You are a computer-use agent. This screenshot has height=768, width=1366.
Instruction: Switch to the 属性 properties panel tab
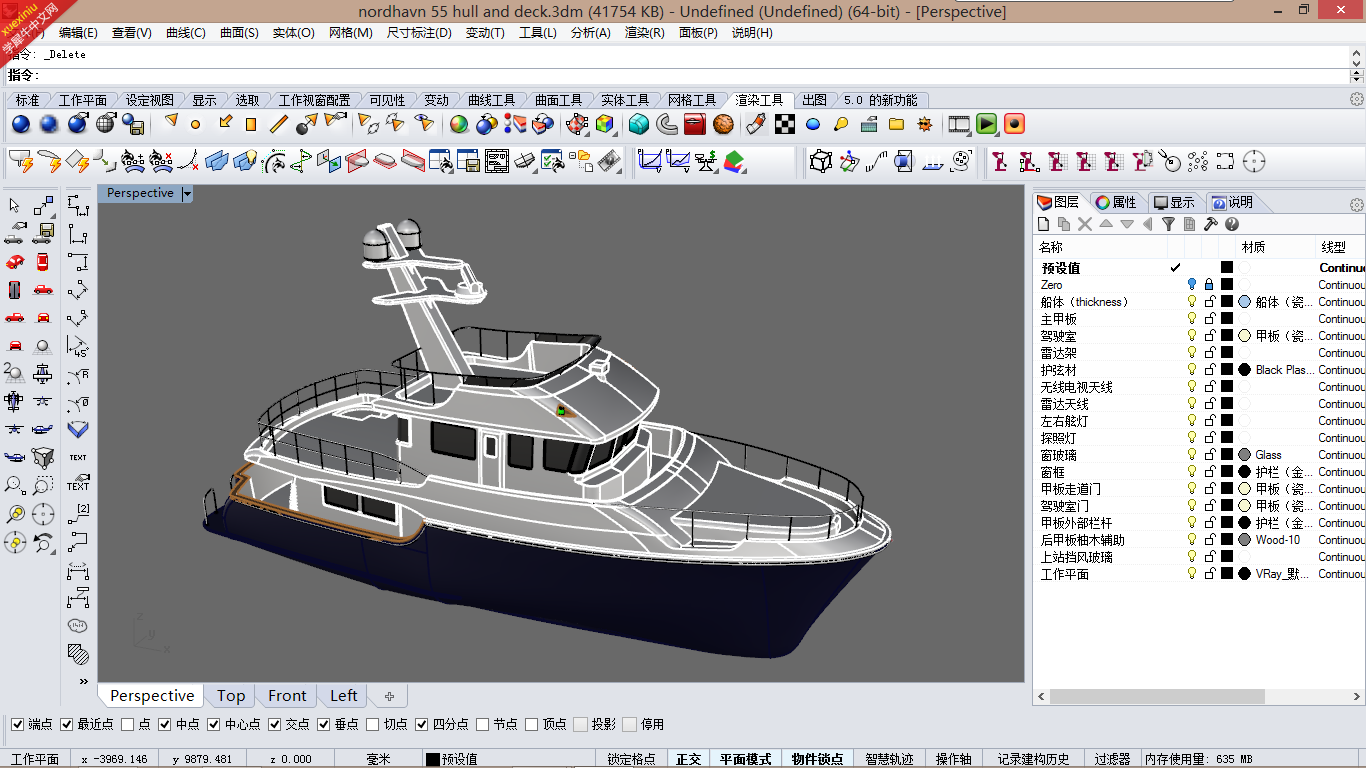click(1116, 202)
